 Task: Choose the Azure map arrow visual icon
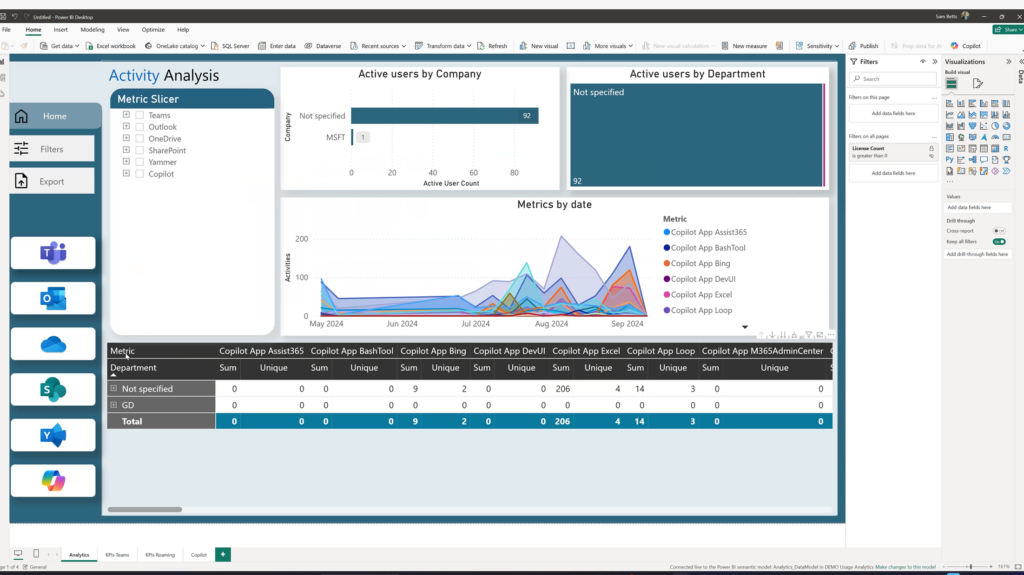pyautogui.click(x=984, y=137)
